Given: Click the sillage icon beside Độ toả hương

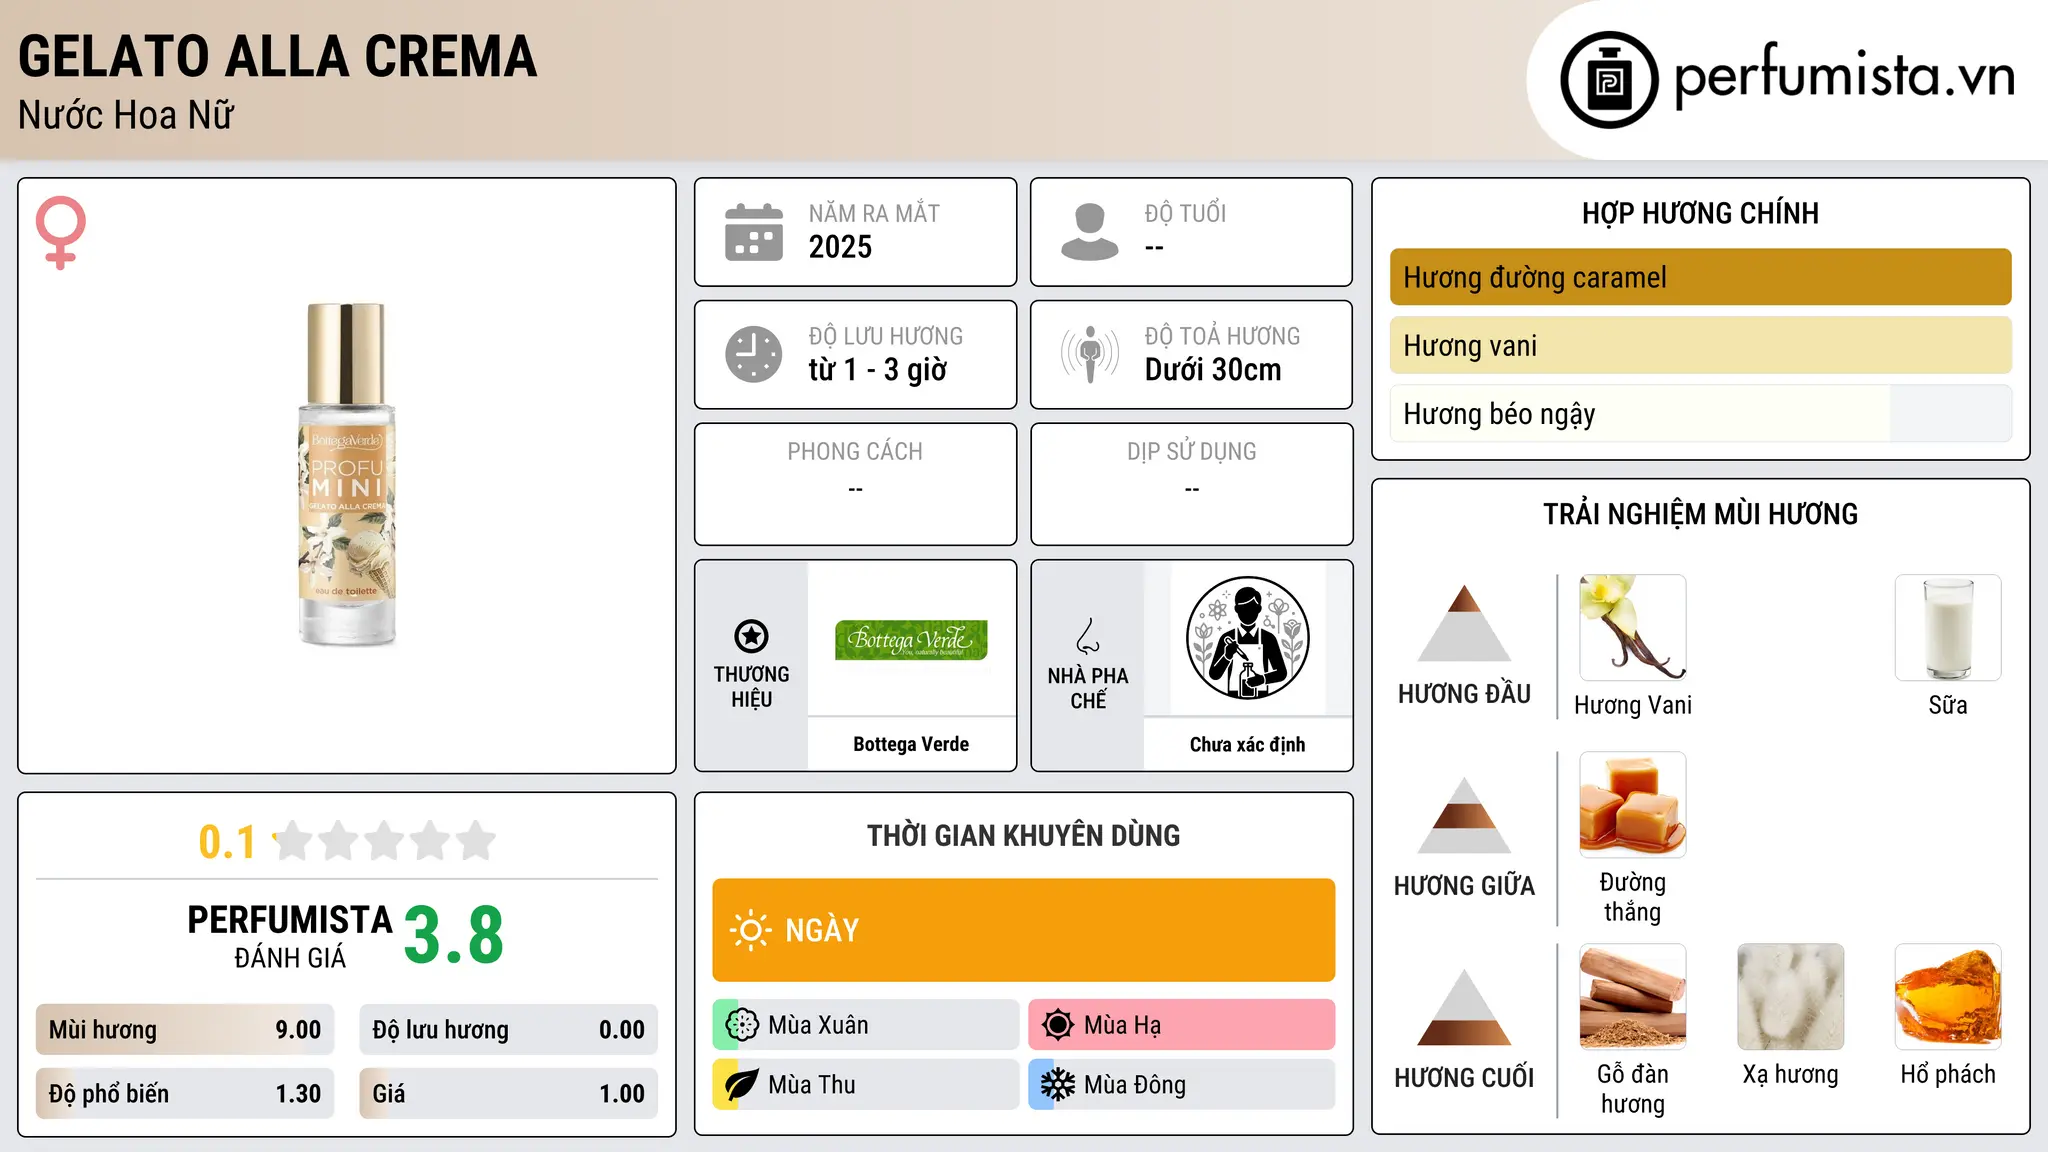Looking at the screenshot, I should pyautogui.click(x=1089, y=354).
